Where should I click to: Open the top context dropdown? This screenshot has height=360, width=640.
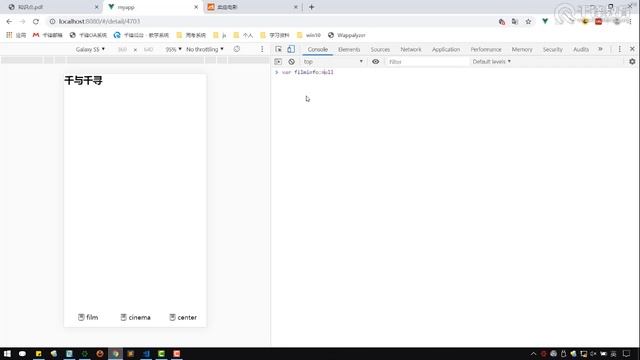pos(333,62)
